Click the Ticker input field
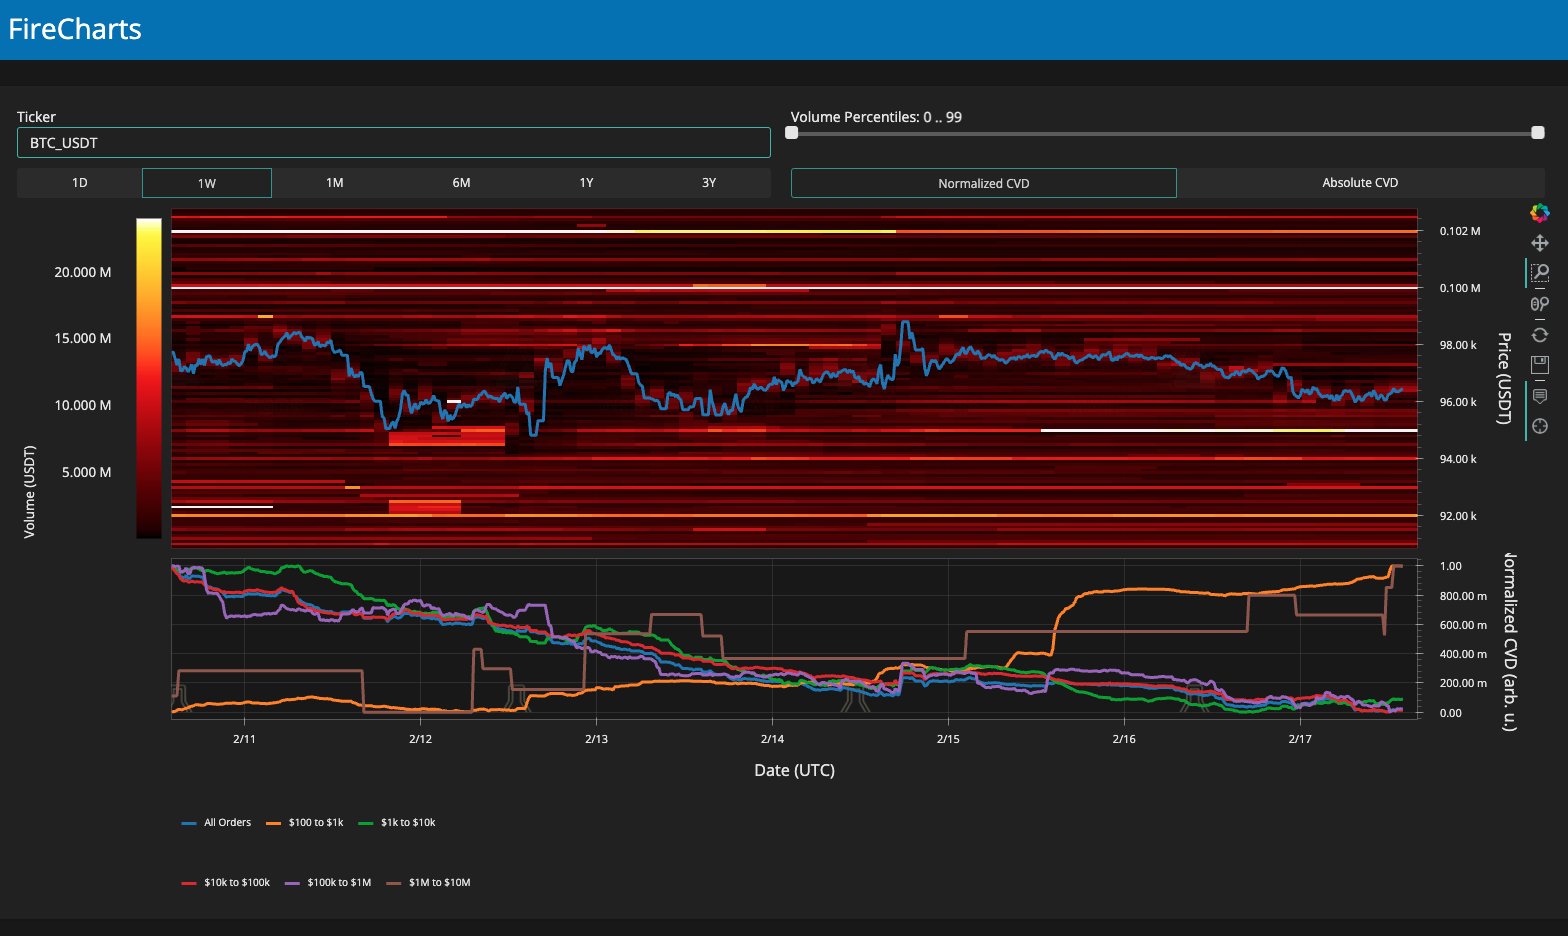The height and width of the screenshot is (936, 1568). 393,143
